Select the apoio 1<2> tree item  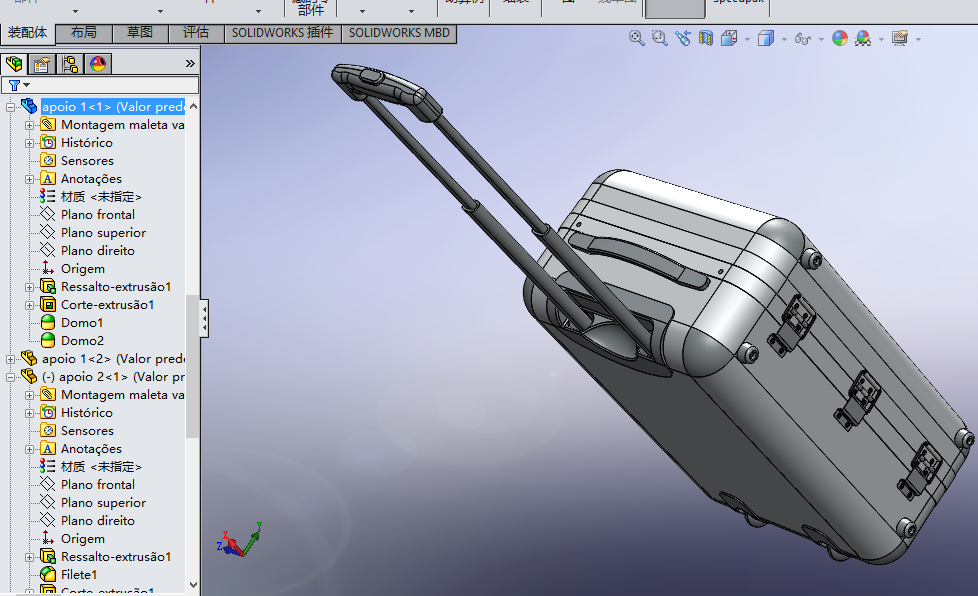click(x=113, y=359)
